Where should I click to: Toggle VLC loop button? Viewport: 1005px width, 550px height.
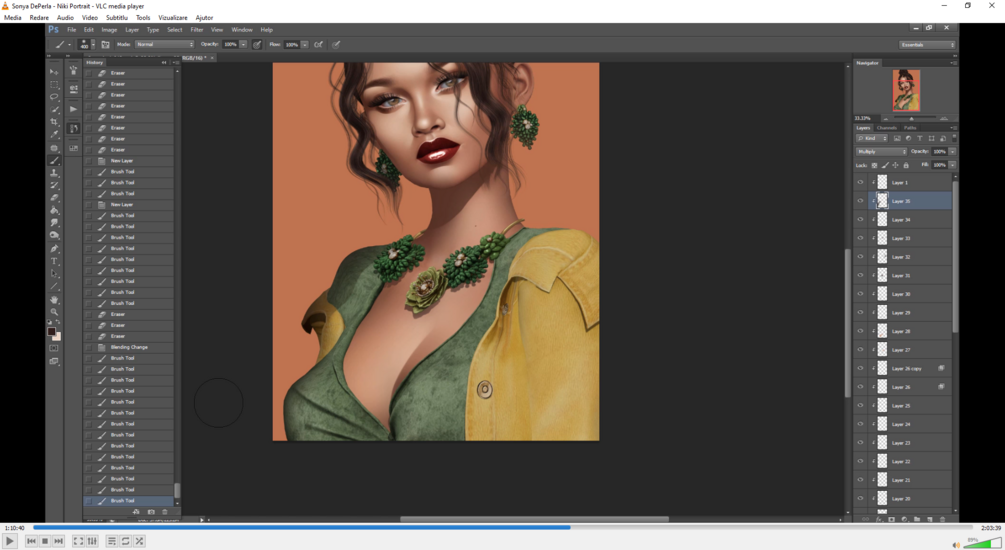(x=126, y=542)
